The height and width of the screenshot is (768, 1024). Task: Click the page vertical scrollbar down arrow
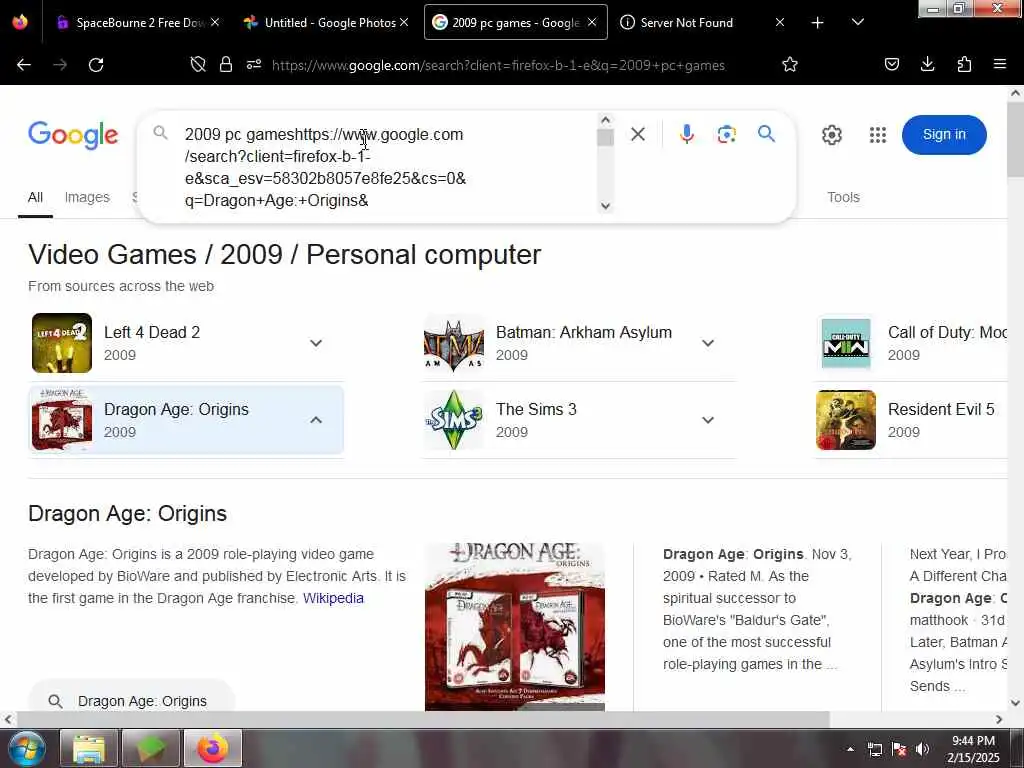(1016, 703)
